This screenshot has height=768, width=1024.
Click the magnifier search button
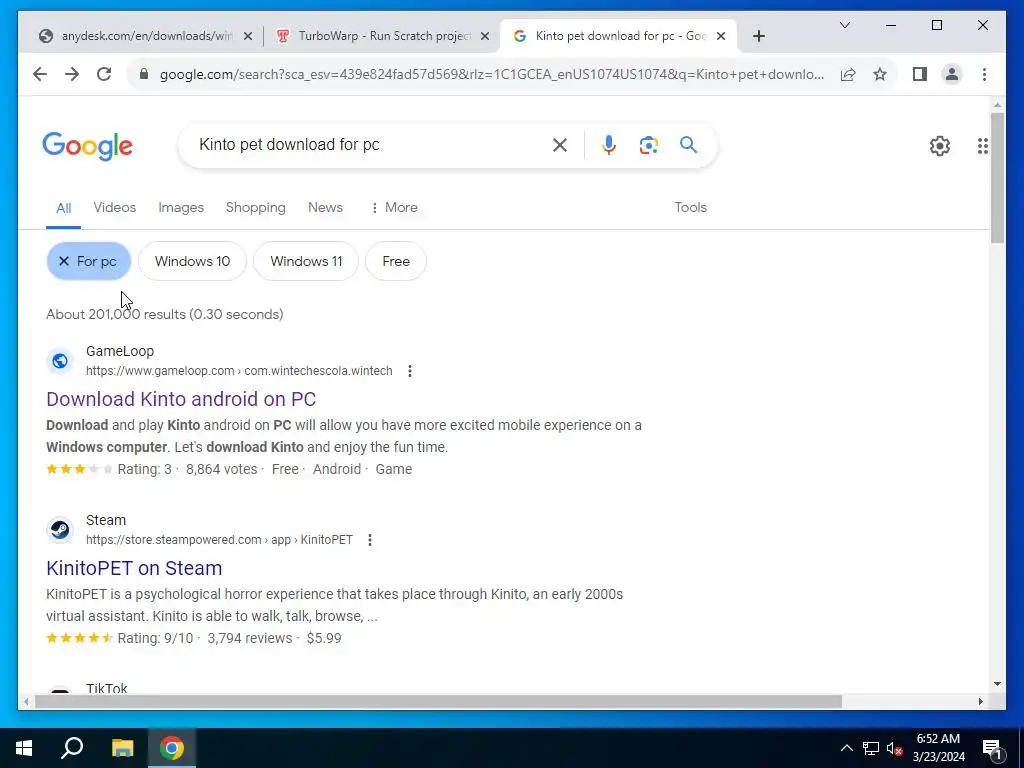click(x=688, y=144)
